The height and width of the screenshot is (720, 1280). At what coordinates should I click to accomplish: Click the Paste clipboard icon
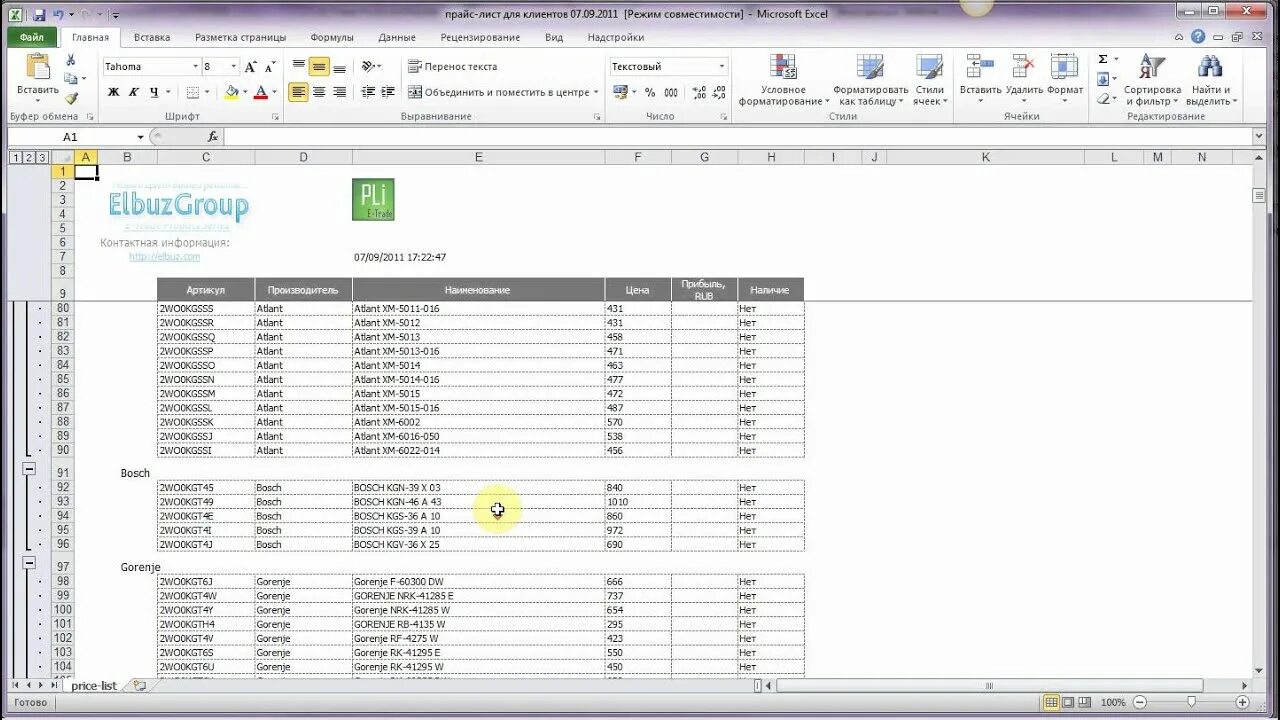coord(38,67)
